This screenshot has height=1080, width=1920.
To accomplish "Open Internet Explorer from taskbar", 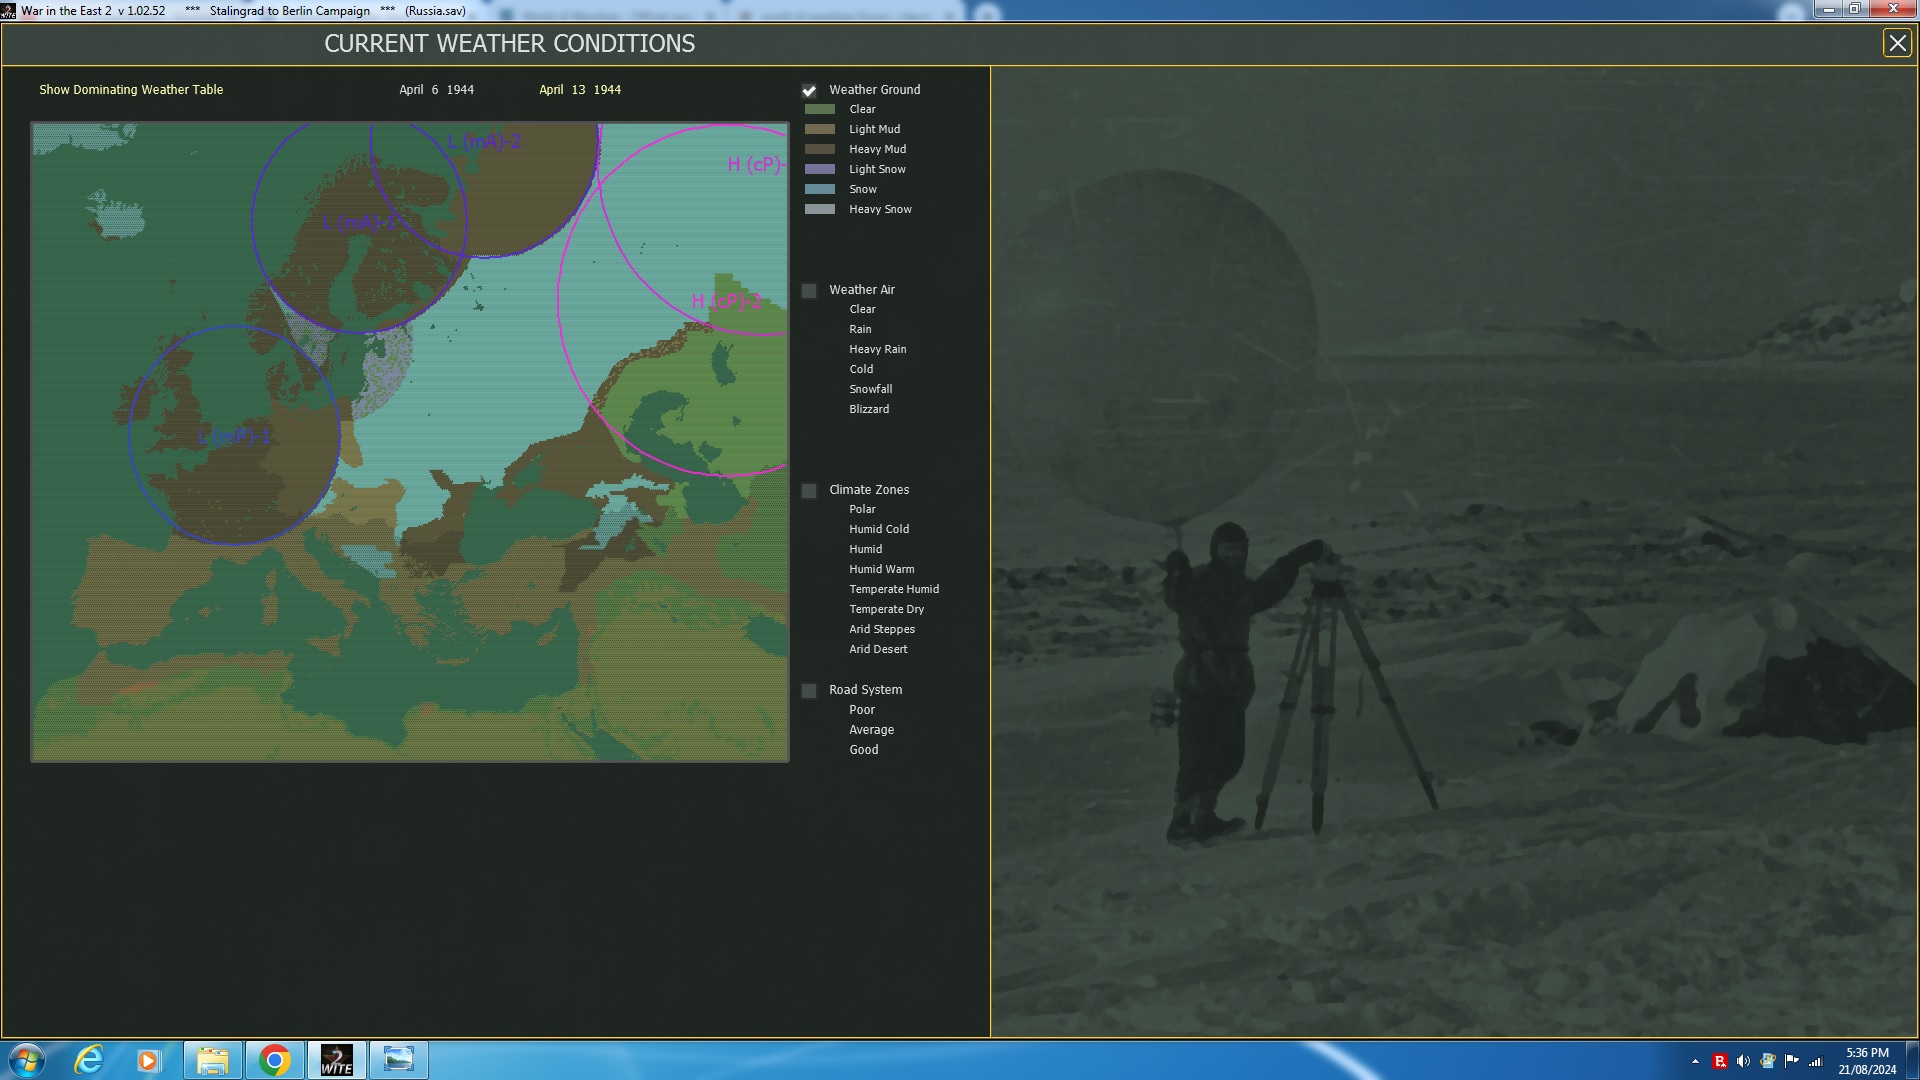I will pos(90,1060).
